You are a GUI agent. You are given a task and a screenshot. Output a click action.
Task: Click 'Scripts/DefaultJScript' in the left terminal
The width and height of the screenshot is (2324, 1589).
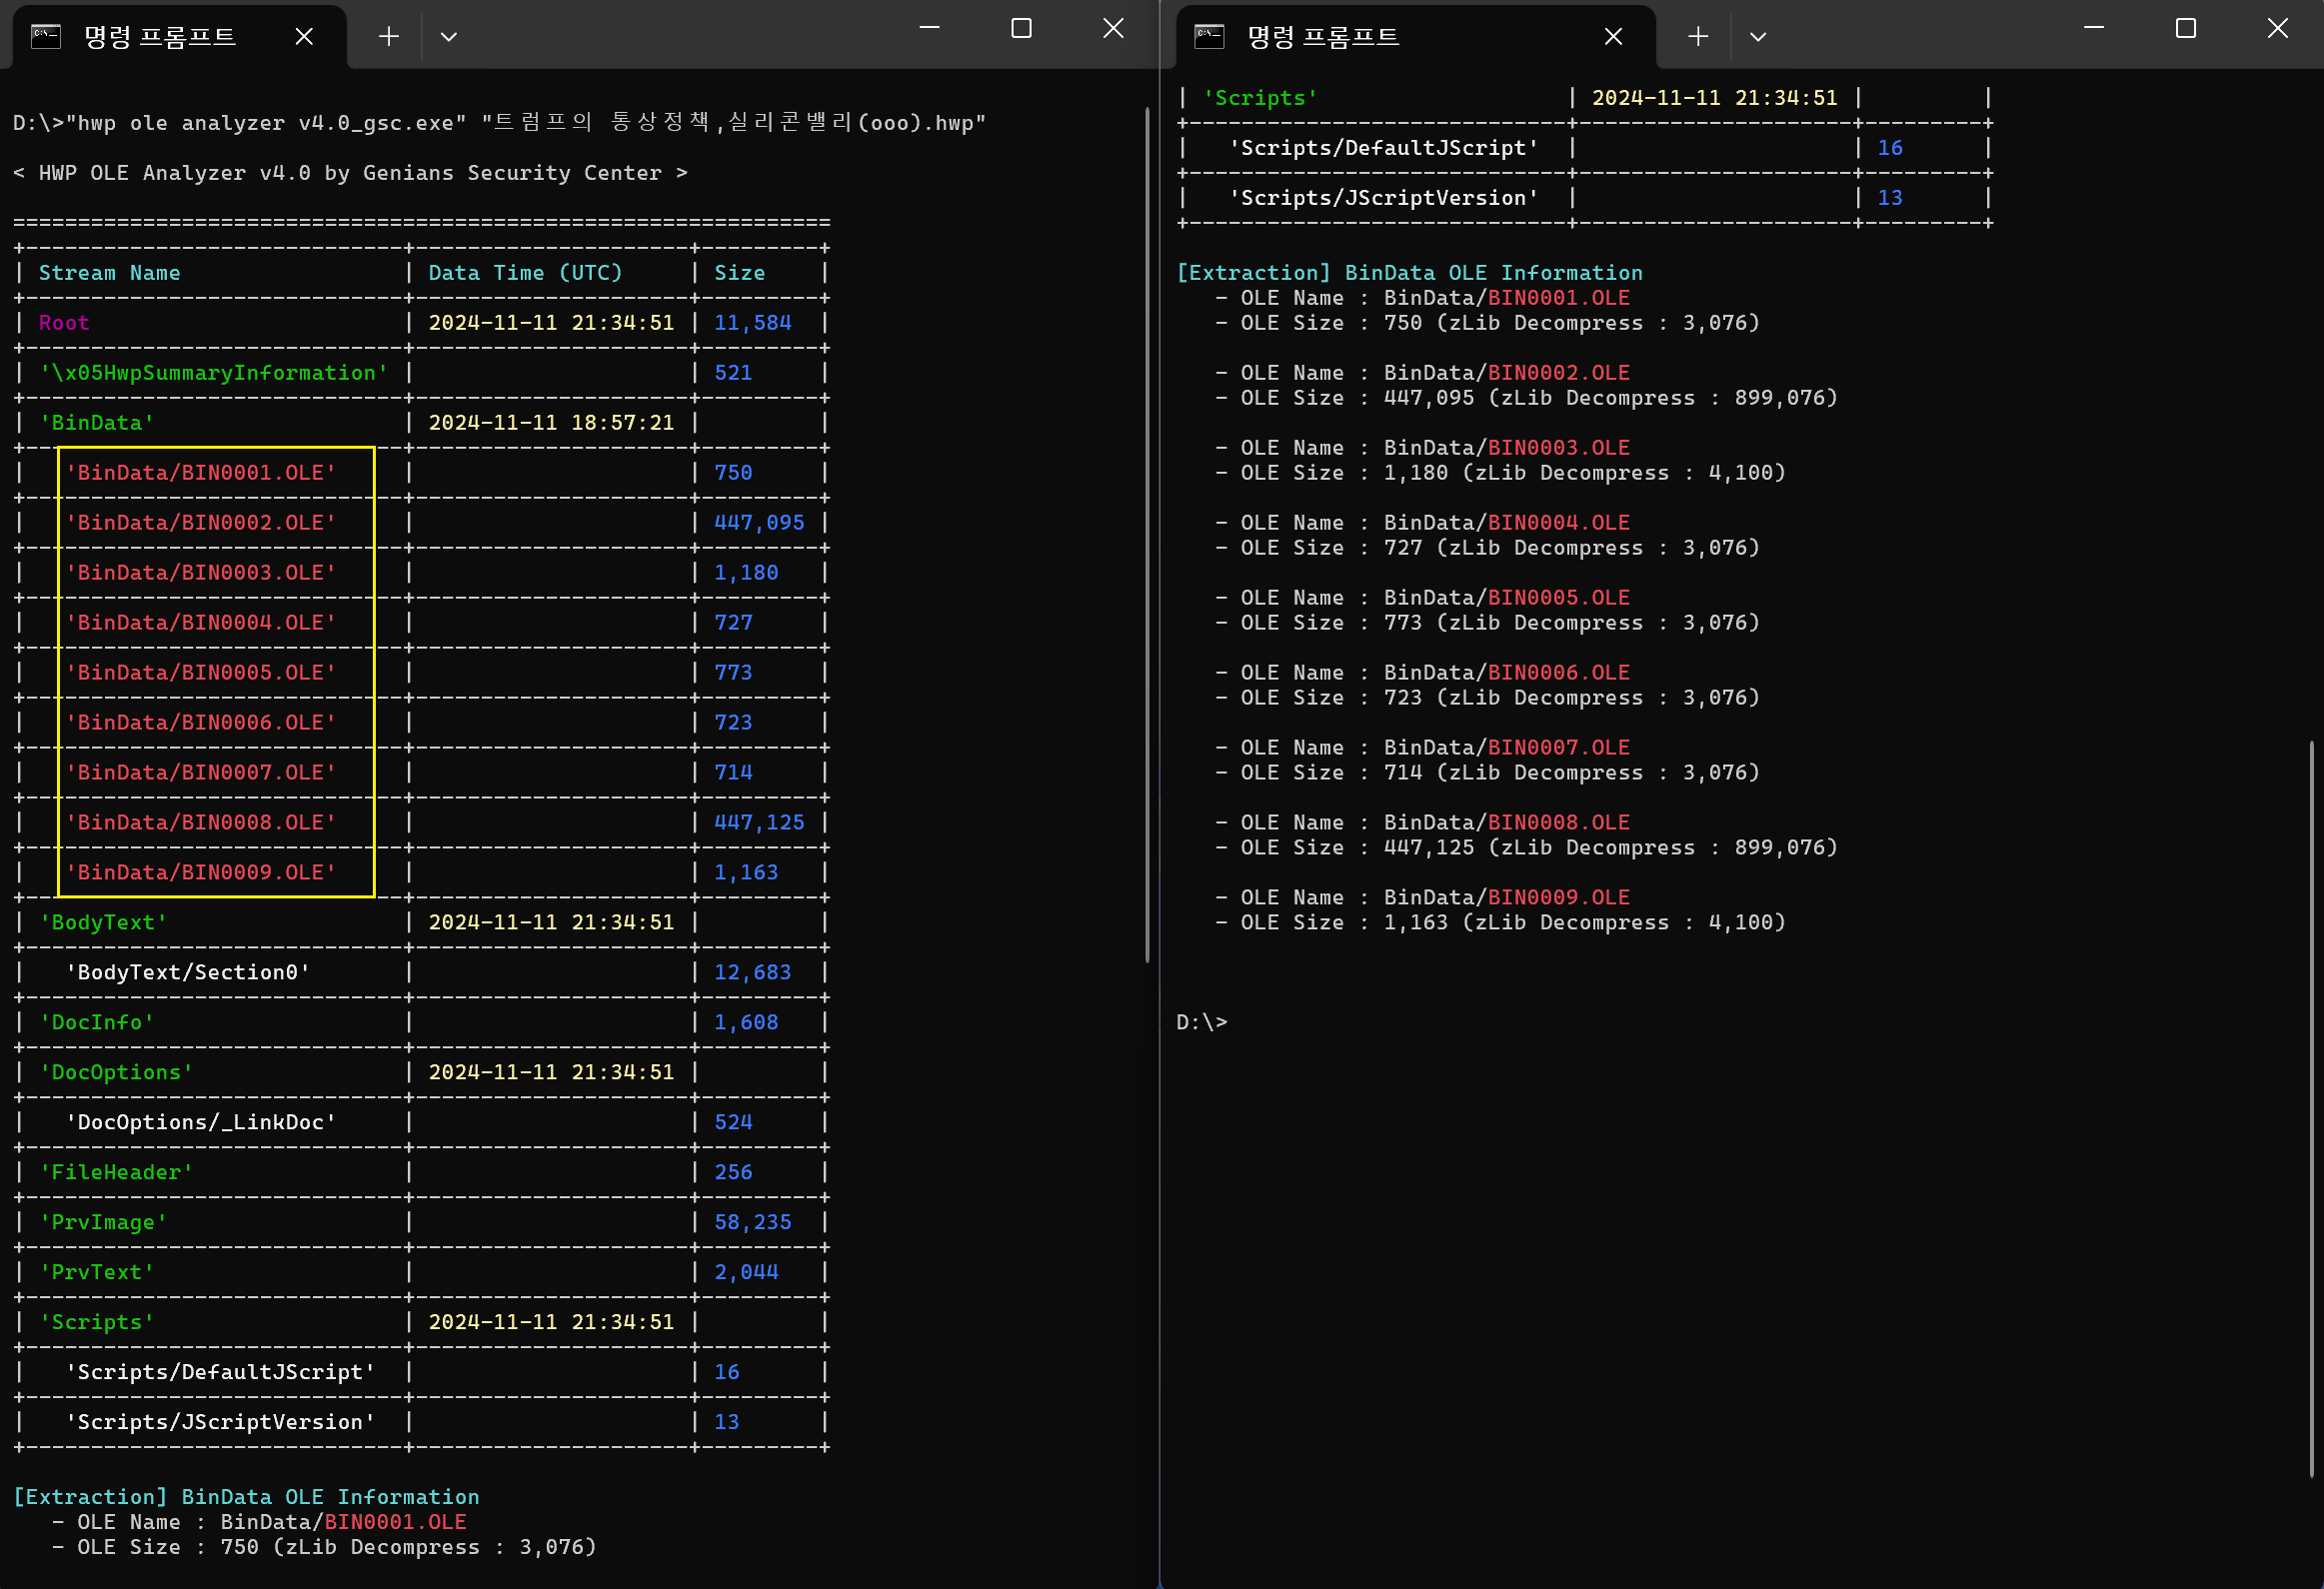pos(220,1373)
